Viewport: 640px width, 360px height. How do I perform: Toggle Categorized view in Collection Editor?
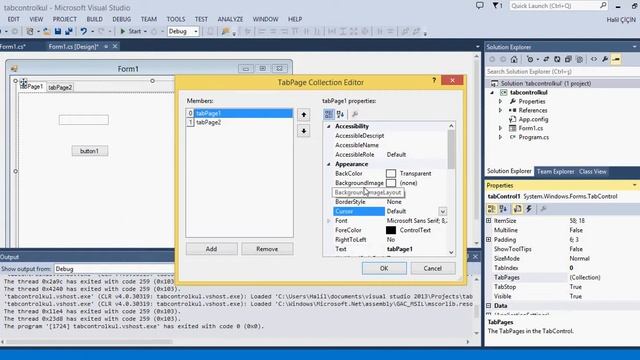pyautogui.click(x=329, y=114)
